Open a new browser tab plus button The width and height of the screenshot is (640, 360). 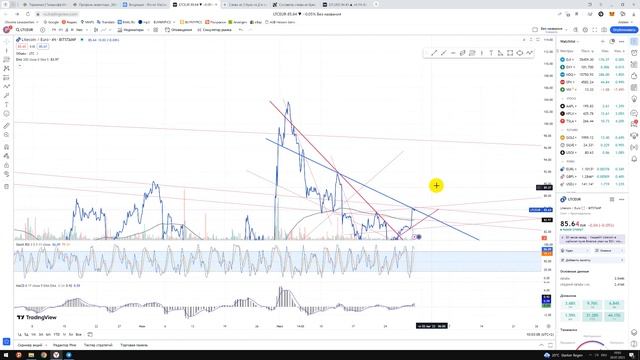376,4
